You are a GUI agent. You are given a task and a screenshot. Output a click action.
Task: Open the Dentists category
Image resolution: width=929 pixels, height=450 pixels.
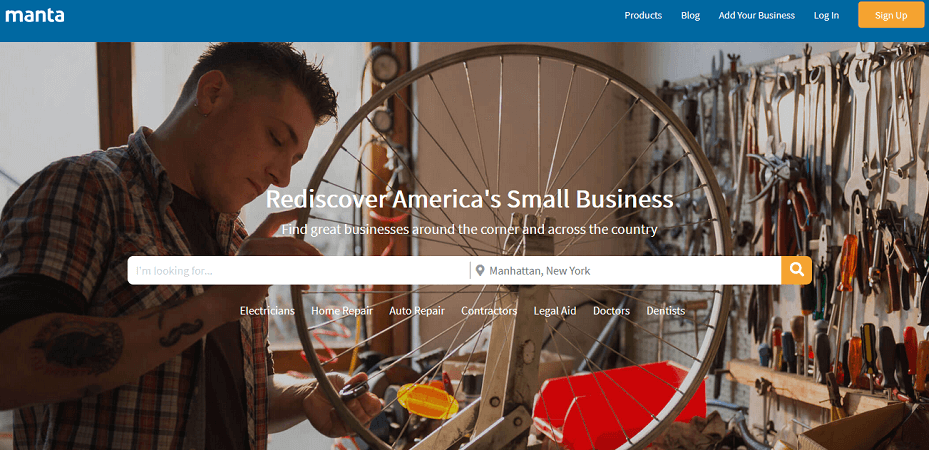click(666, 311)
